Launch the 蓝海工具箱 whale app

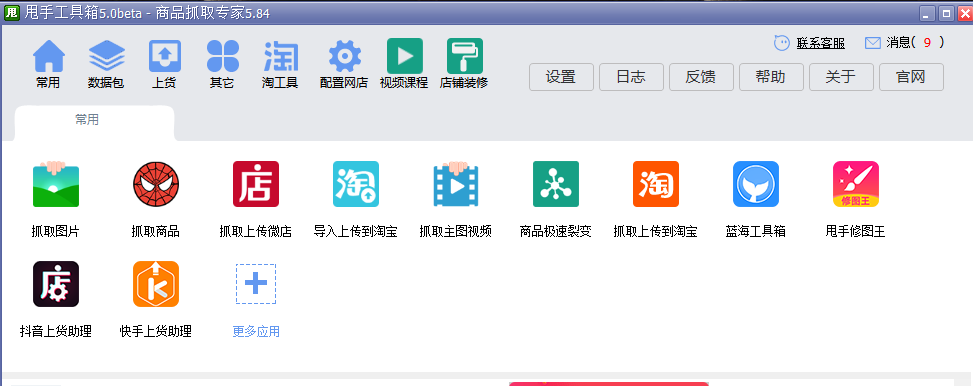tap(756, 184)
